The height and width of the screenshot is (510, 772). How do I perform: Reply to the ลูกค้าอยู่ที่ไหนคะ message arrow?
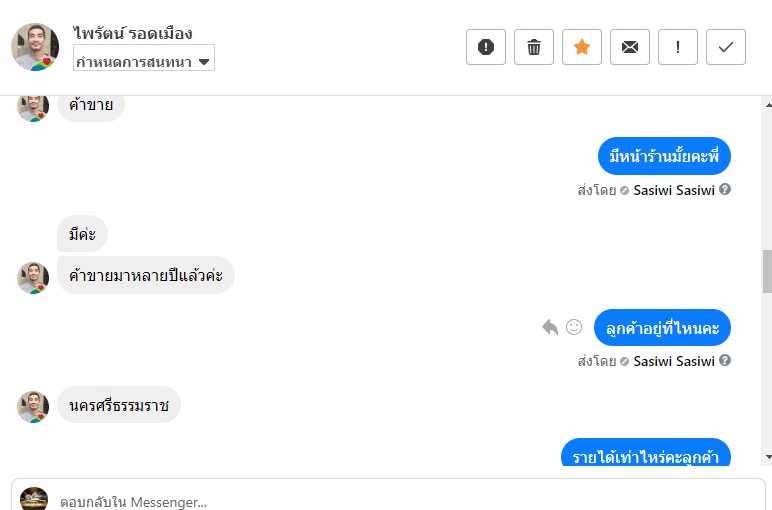(x=549, y=327)
